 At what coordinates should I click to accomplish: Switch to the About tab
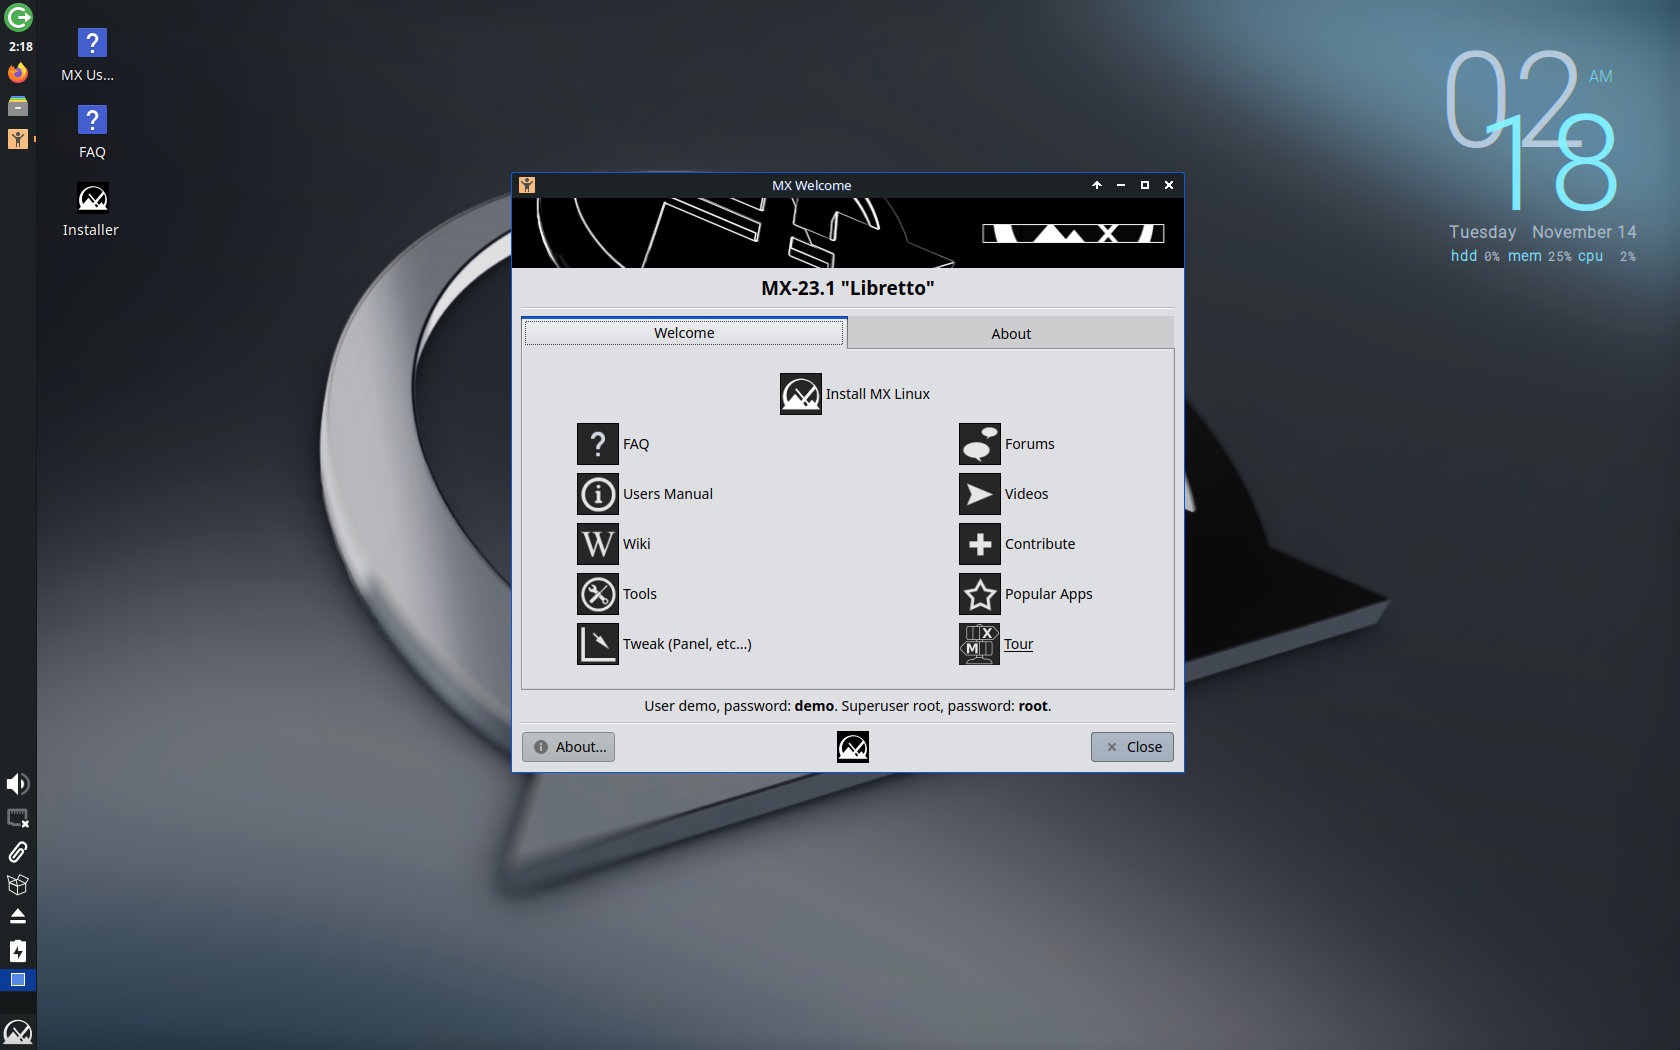click(x=1011, y=334)
